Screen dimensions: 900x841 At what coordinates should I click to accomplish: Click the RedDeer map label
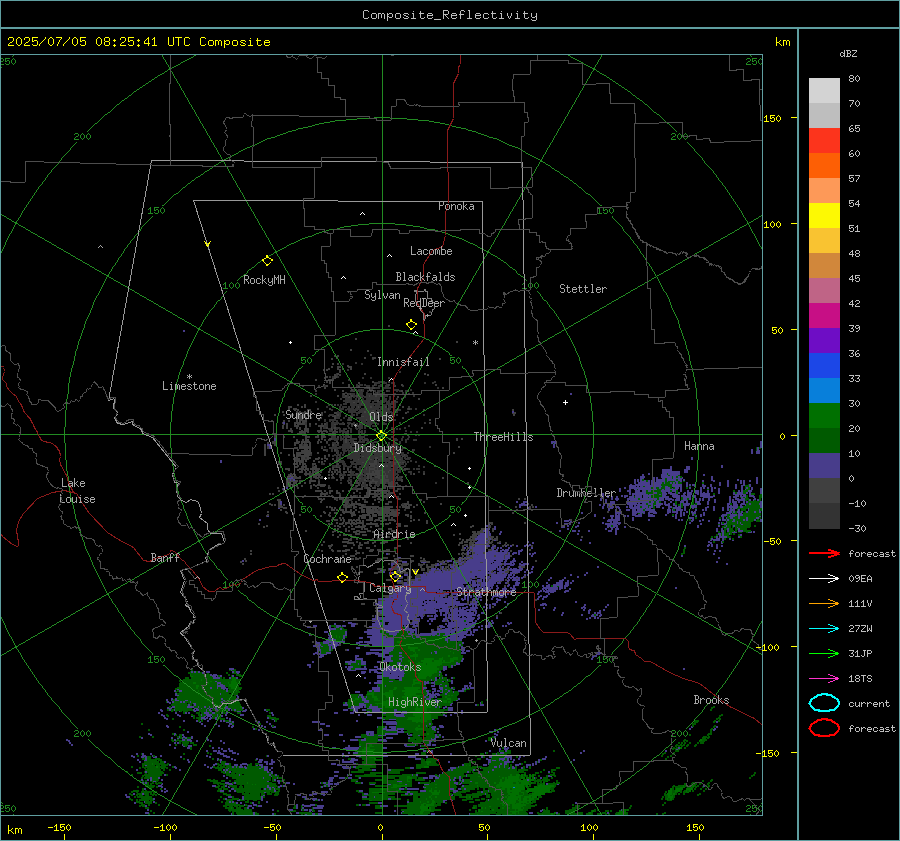pyautogui.click(x=424, y=303)
